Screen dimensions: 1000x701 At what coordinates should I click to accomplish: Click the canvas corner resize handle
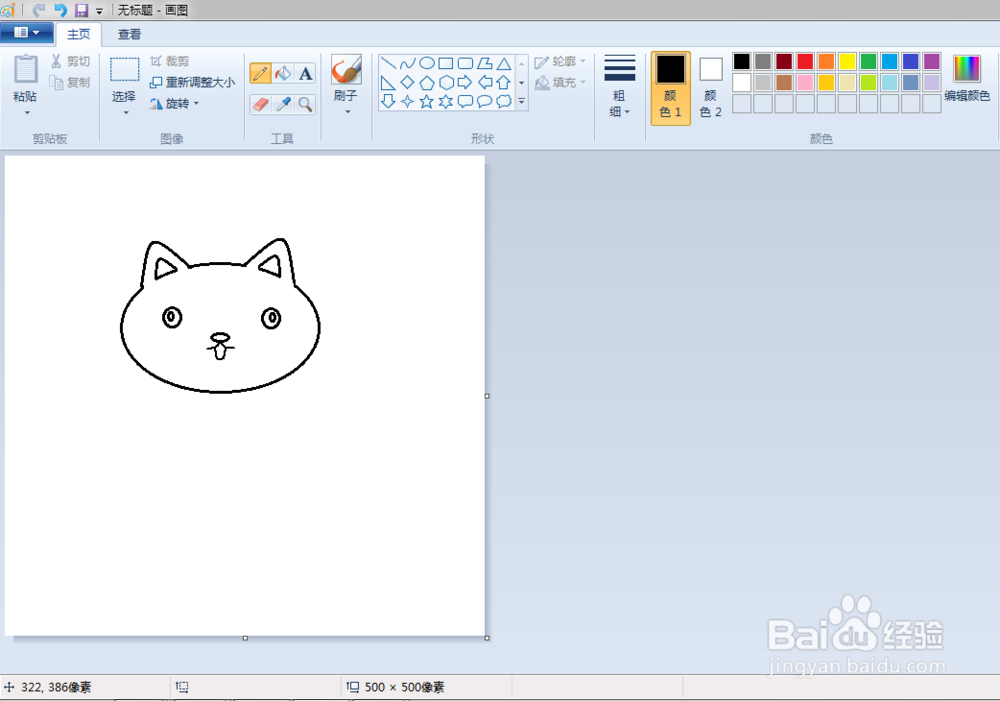(x=487, y=638)
